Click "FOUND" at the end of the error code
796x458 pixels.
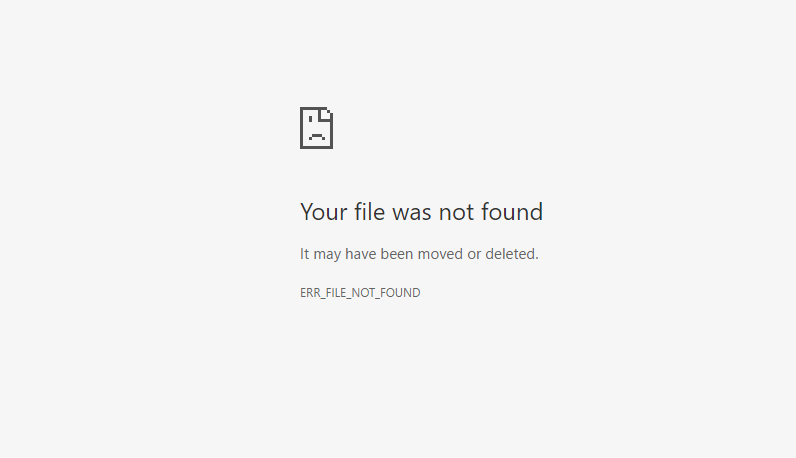[x=403, y=292]
